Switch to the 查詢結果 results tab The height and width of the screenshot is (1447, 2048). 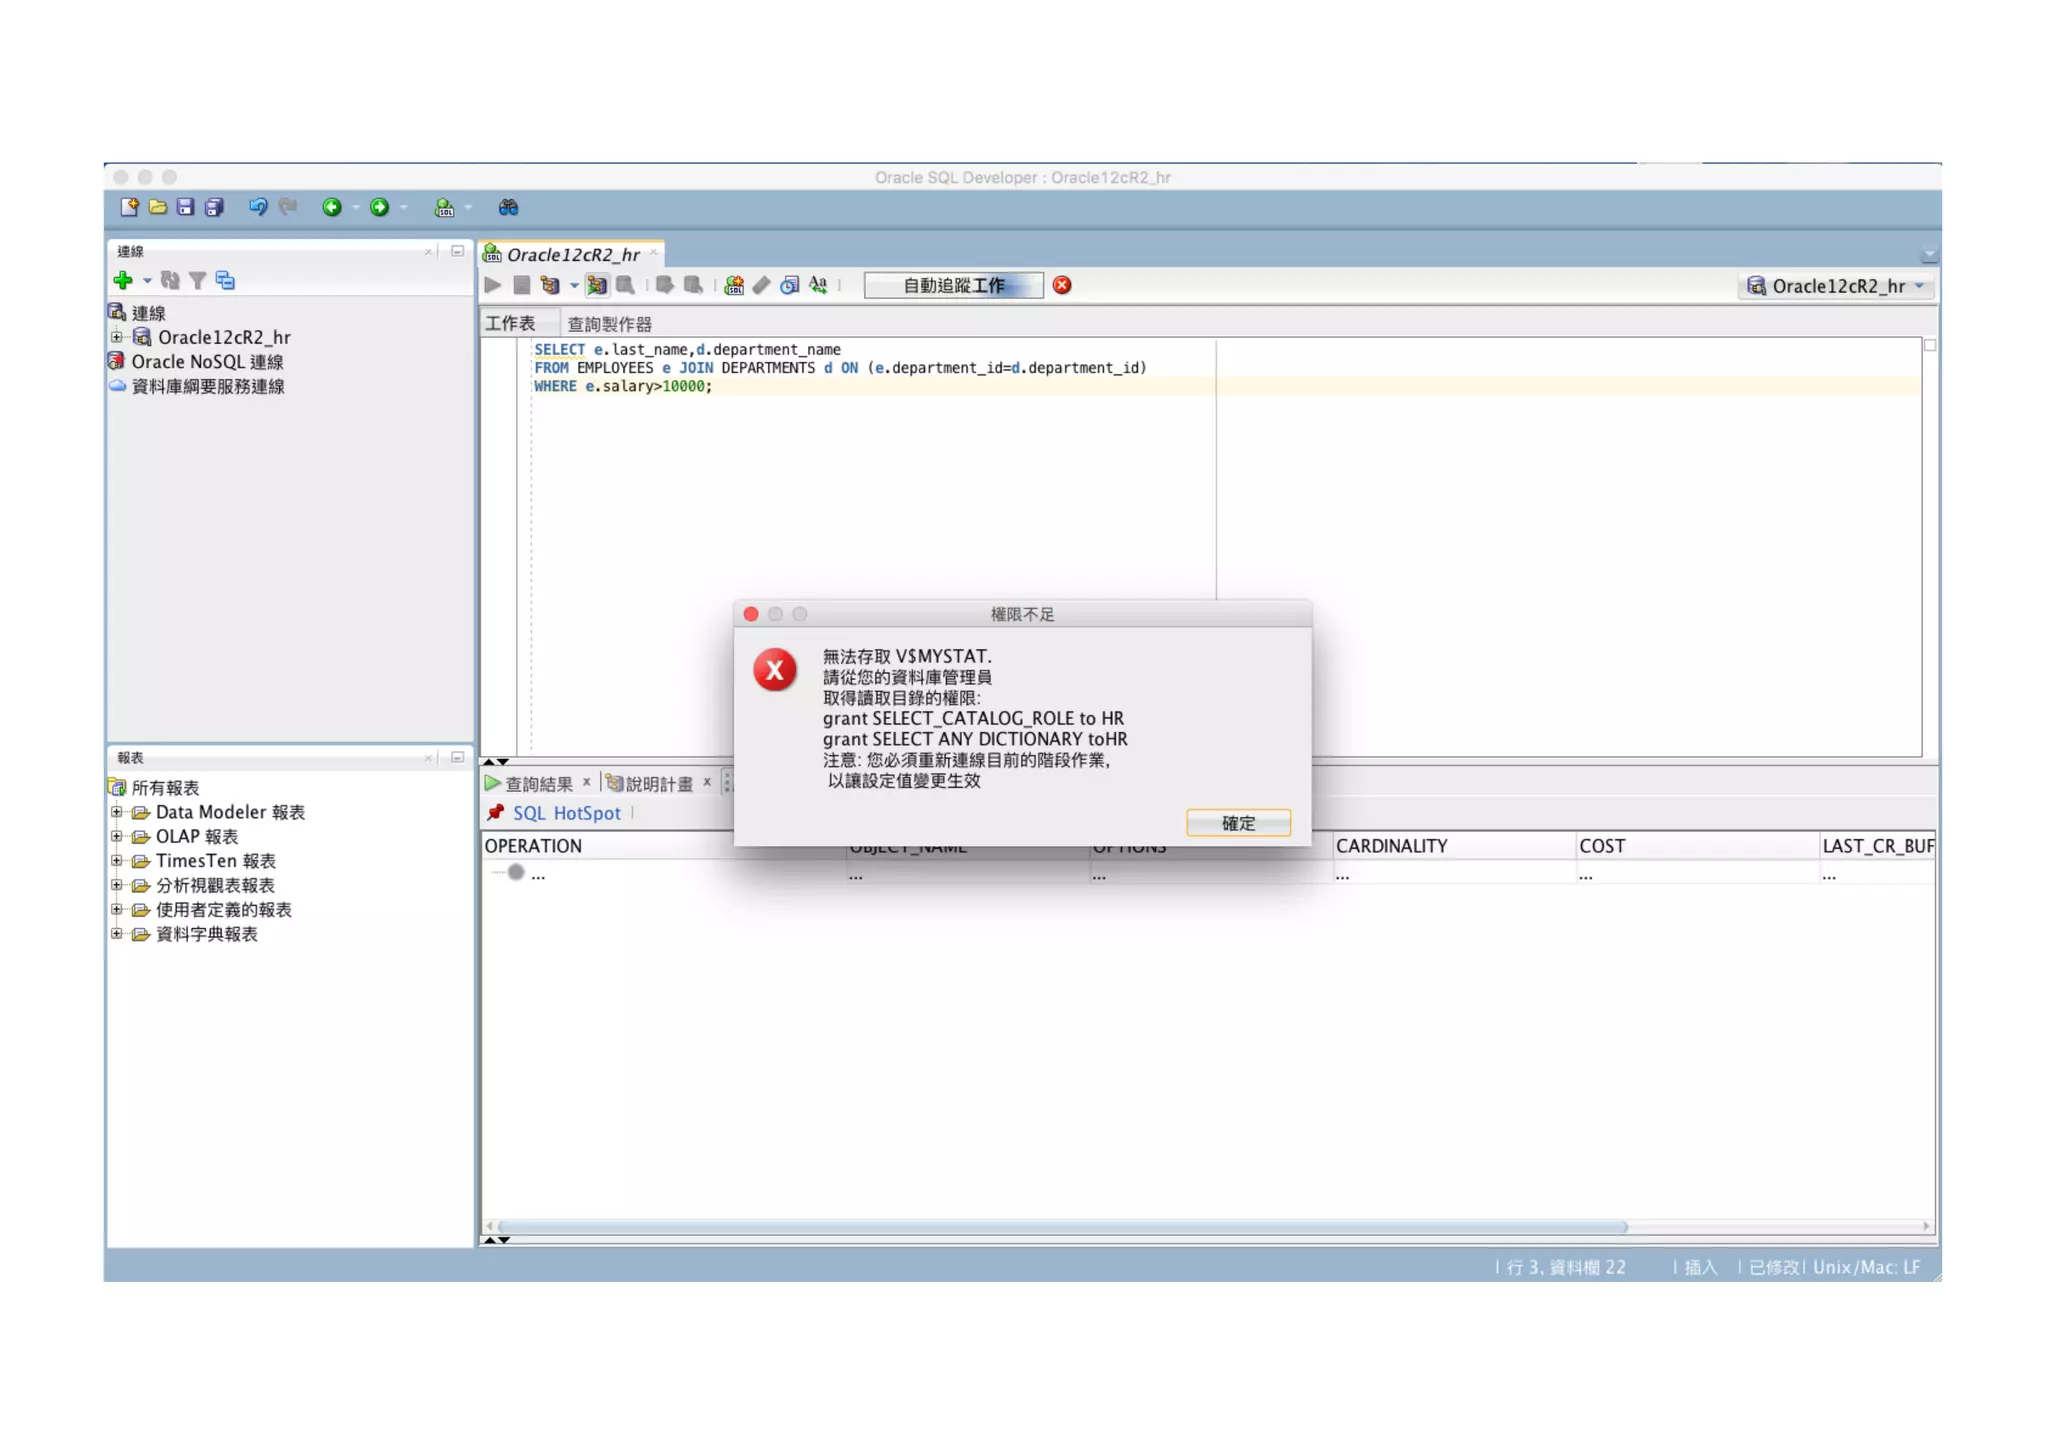click(538, 784)
